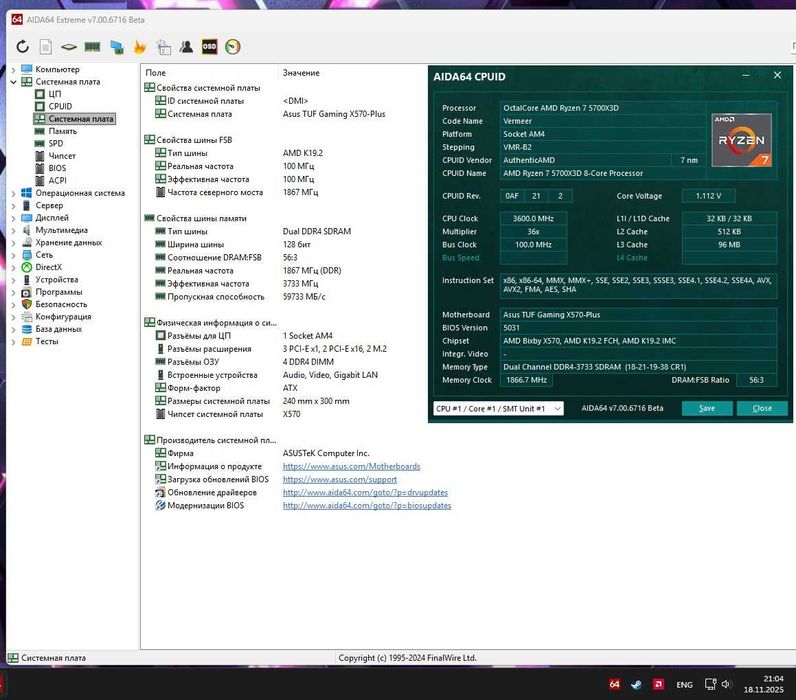Open the Report page icon
The image size is (796, 700).
point(46,47)
